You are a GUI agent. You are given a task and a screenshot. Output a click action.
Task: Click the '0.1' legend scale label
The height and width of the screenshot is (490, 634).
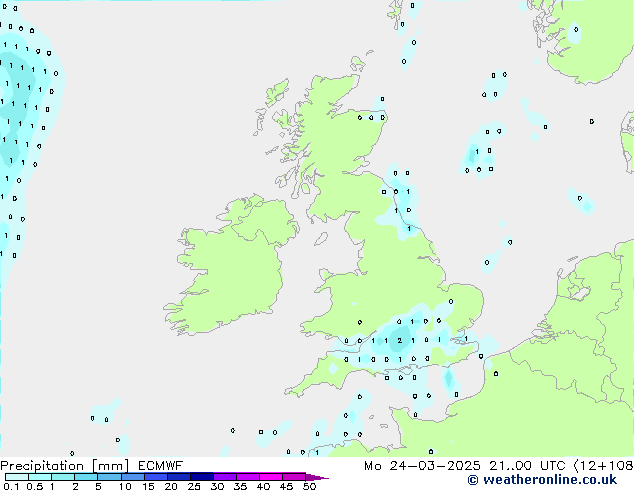pos(11,486)
